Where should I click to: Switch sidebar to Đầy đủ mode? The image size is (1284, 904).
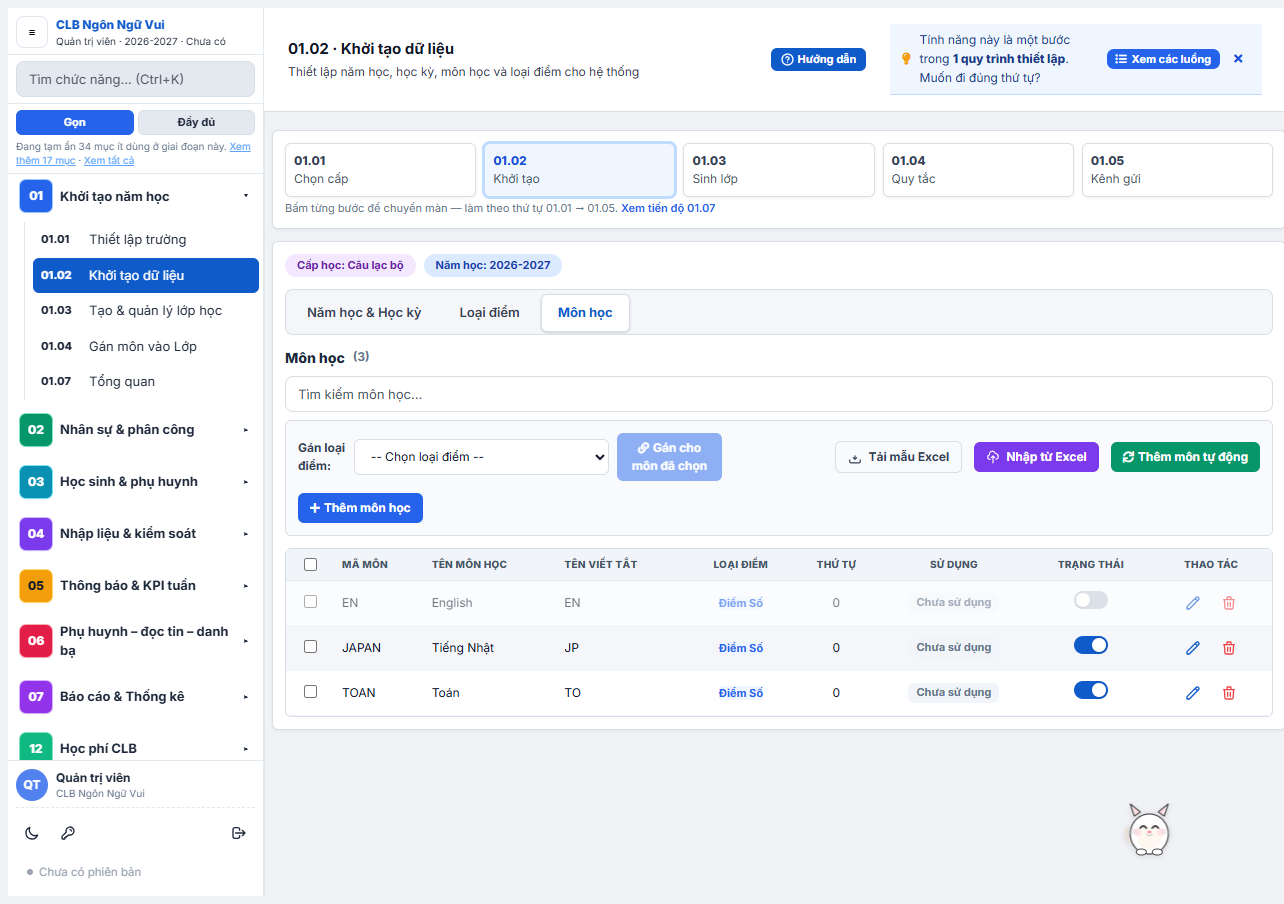point(196,122)
